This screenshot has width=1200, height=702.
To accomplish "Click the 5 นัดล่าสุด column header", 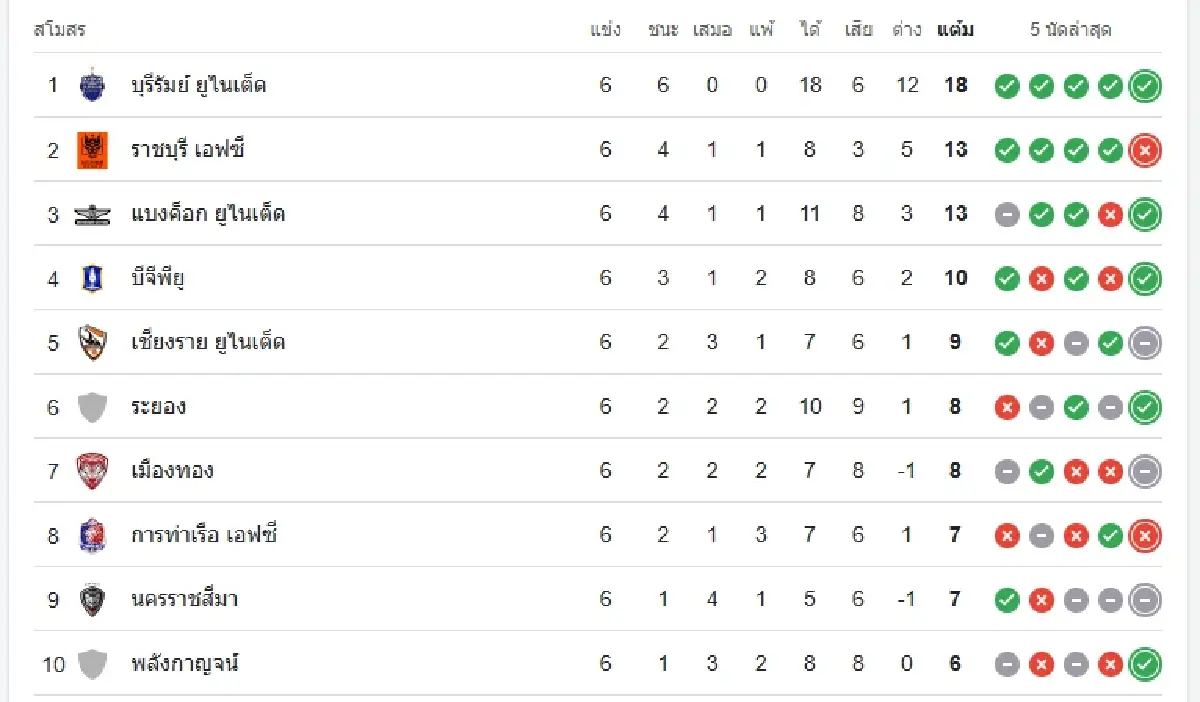I will point(1070,30).
